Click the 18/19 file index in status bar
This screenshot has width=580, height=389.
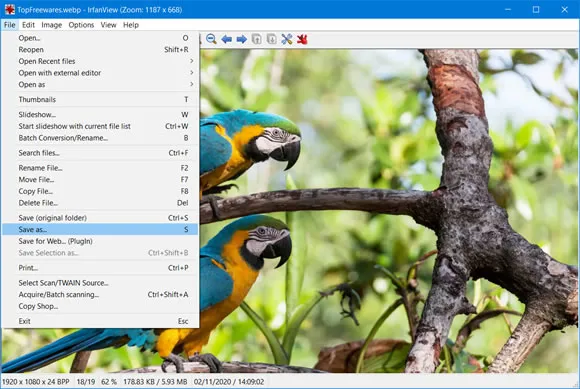[86, 382]
